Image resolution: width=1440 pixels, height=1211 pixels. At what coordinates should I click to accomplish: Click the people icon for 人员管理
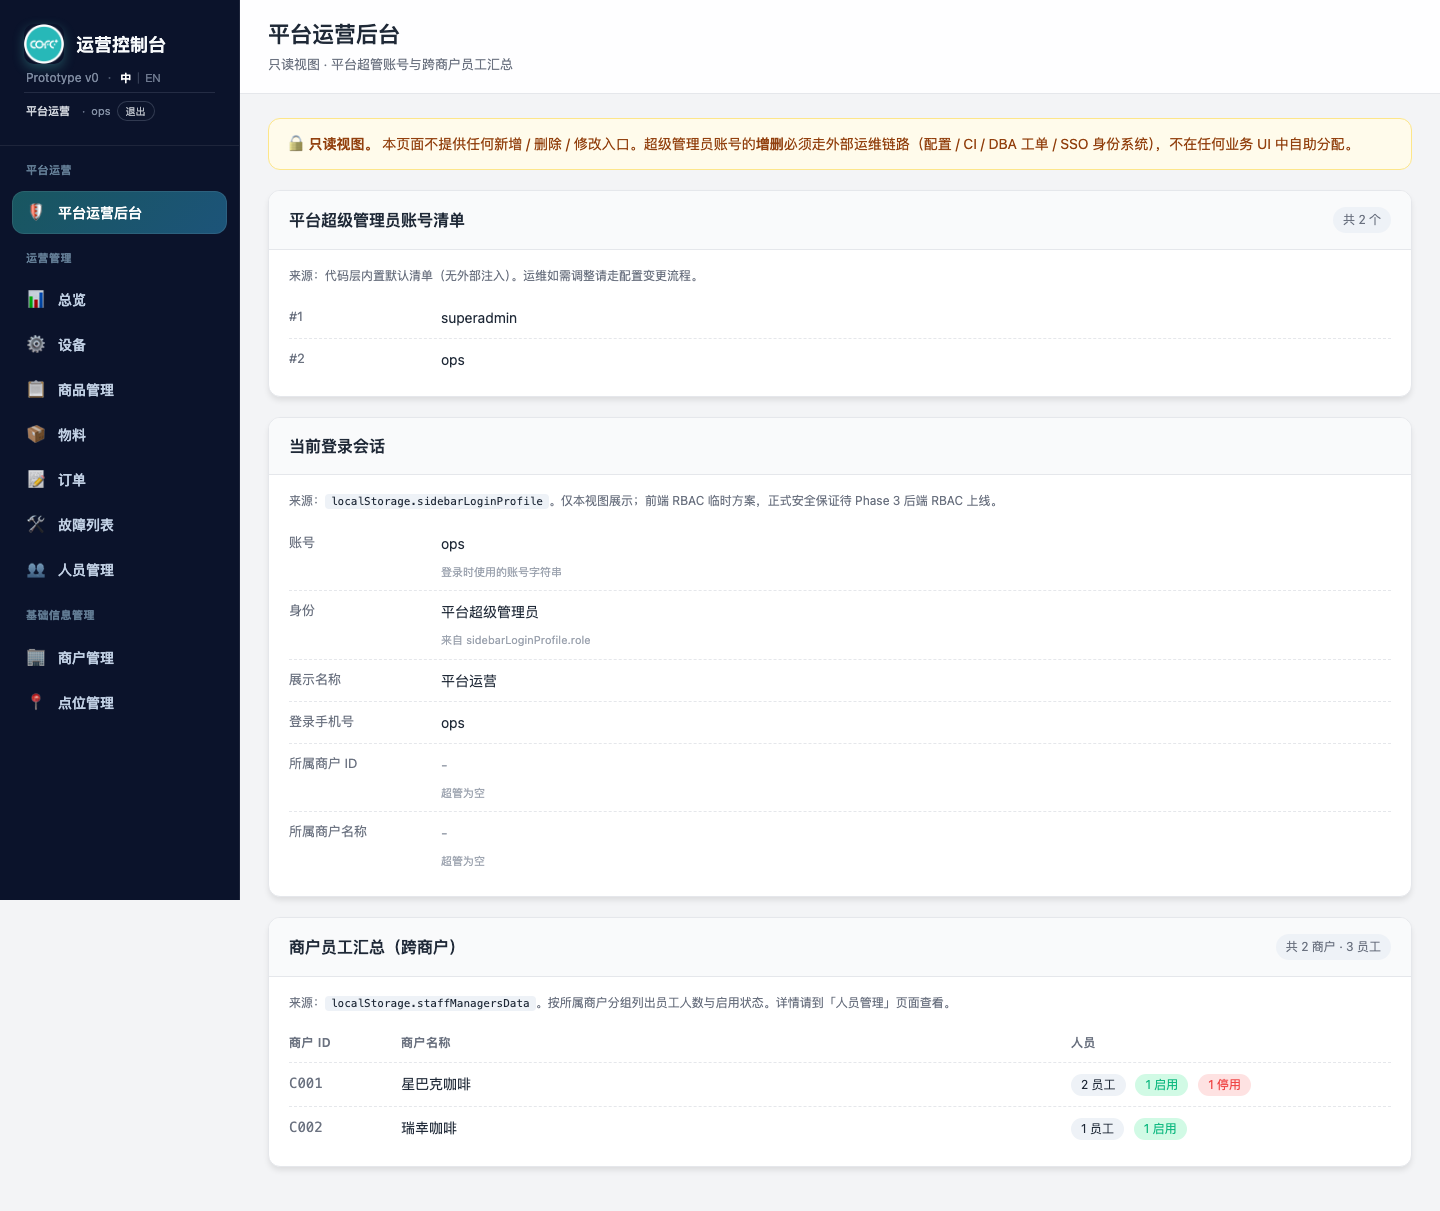pos(36,569)
